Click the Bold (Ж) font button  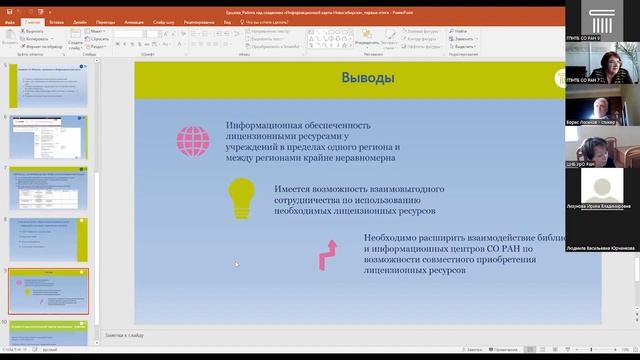tap(118, 44)
